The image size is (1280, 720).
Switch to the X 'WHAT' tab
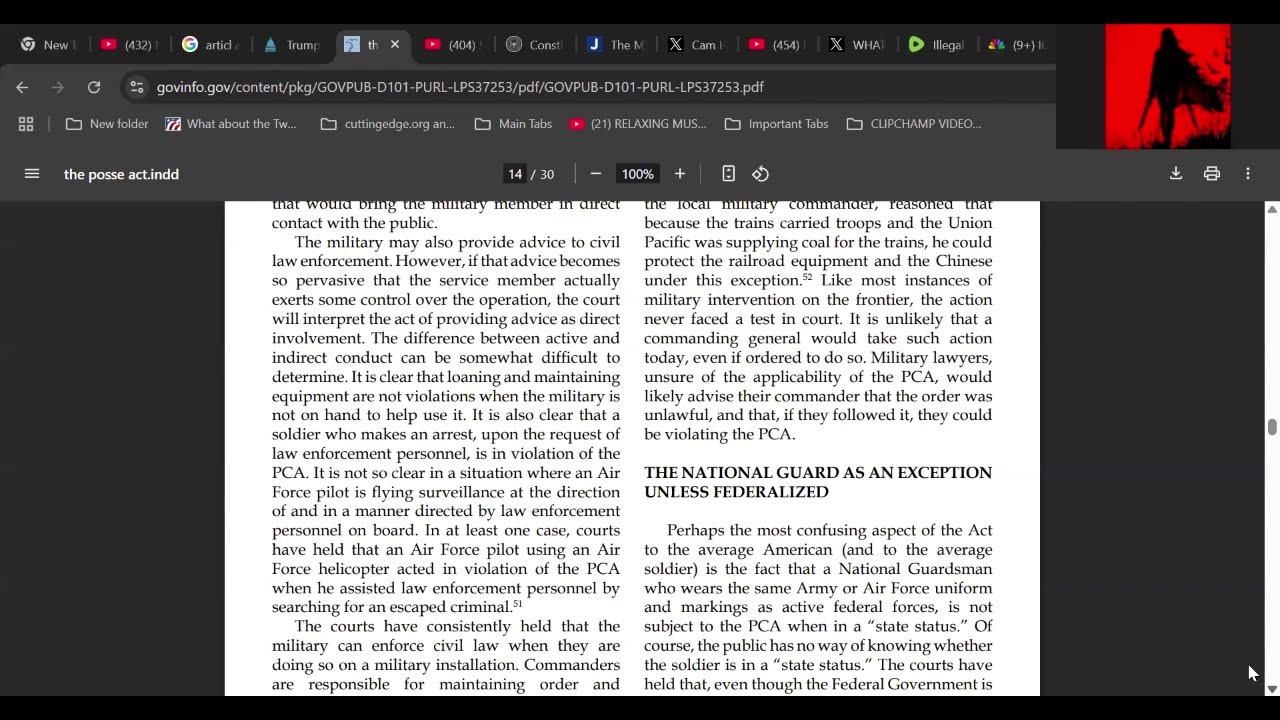[858, 45]
